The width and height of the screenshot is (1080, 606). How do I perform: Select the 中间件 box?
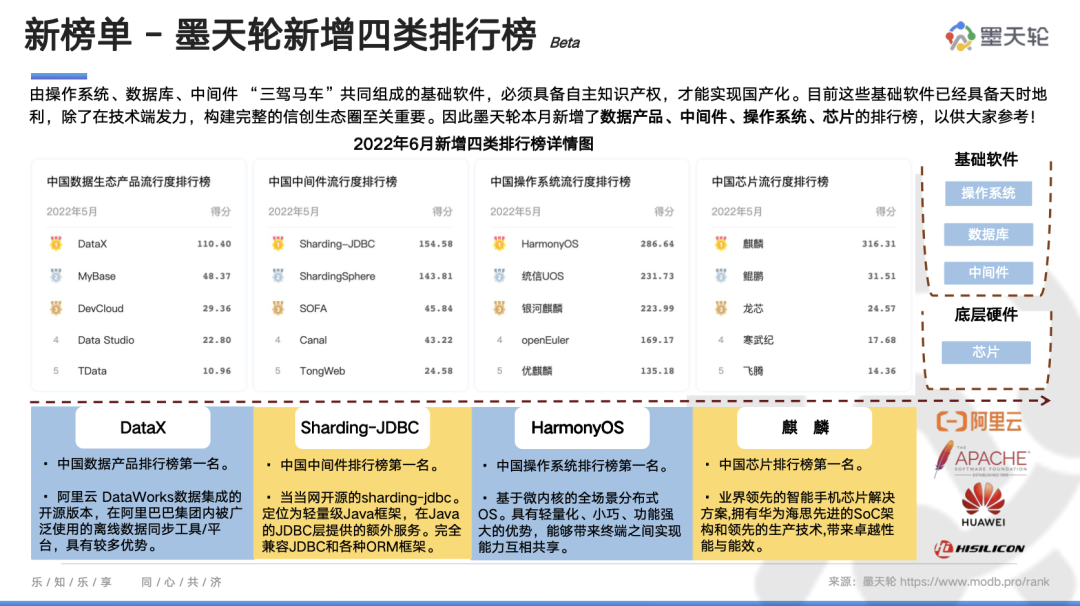988,273
